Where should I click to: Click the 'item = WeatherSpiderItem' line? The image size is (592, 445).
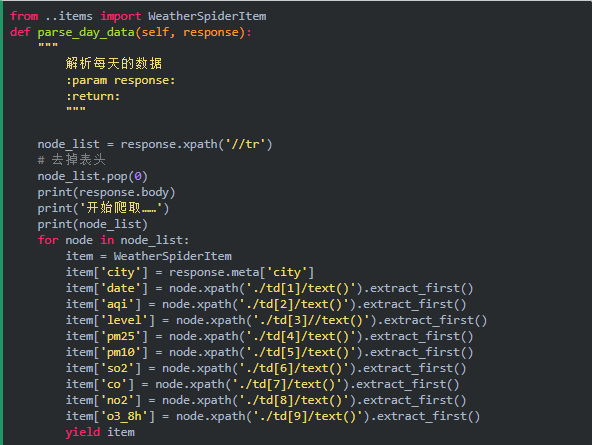(149, 256)
